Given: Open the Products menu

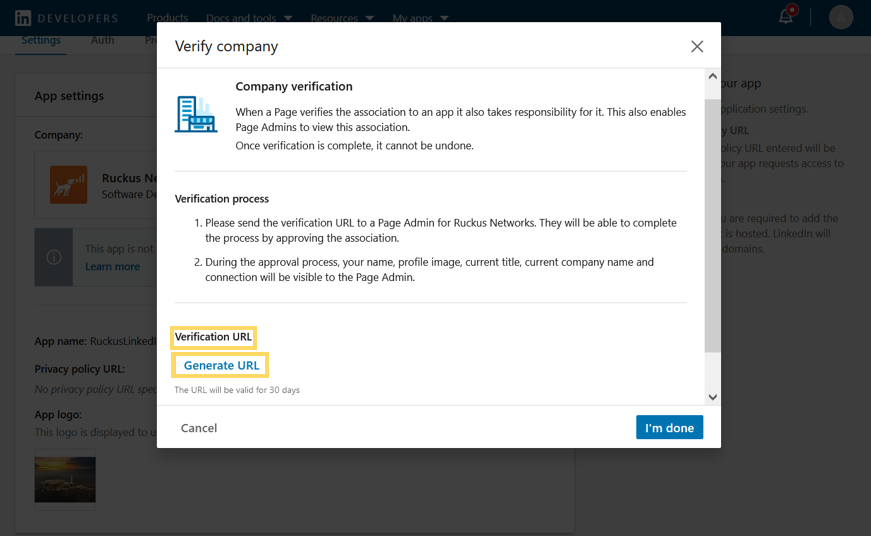Looking at the screenshot, I should click(x=167, y=18).
